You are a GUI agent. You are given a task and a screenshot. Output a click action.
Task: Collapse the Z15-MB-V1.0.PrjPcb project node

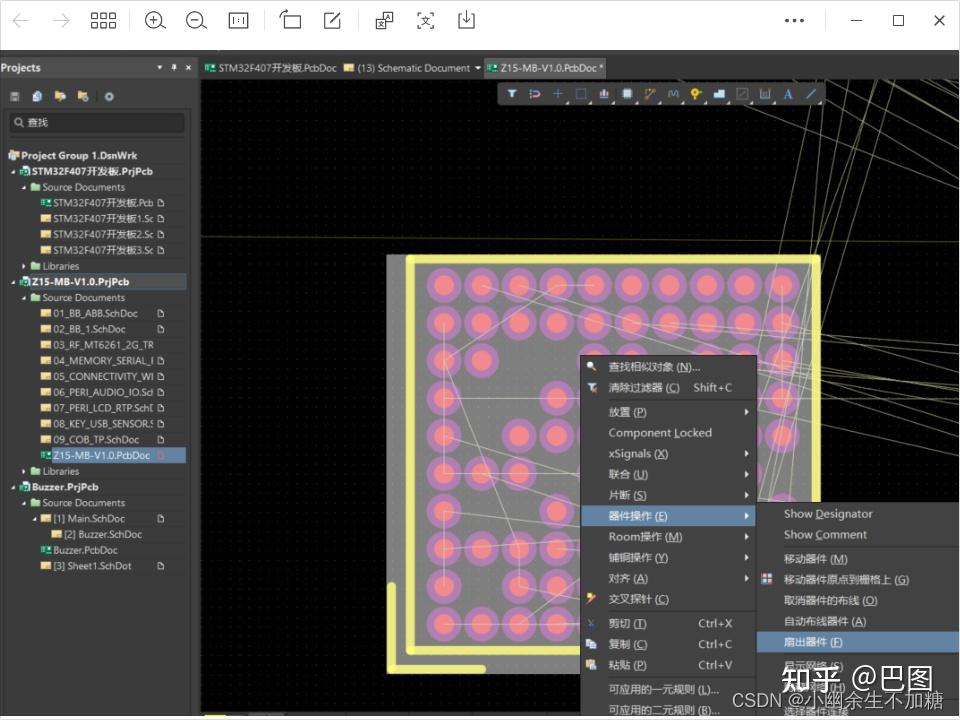13,282
